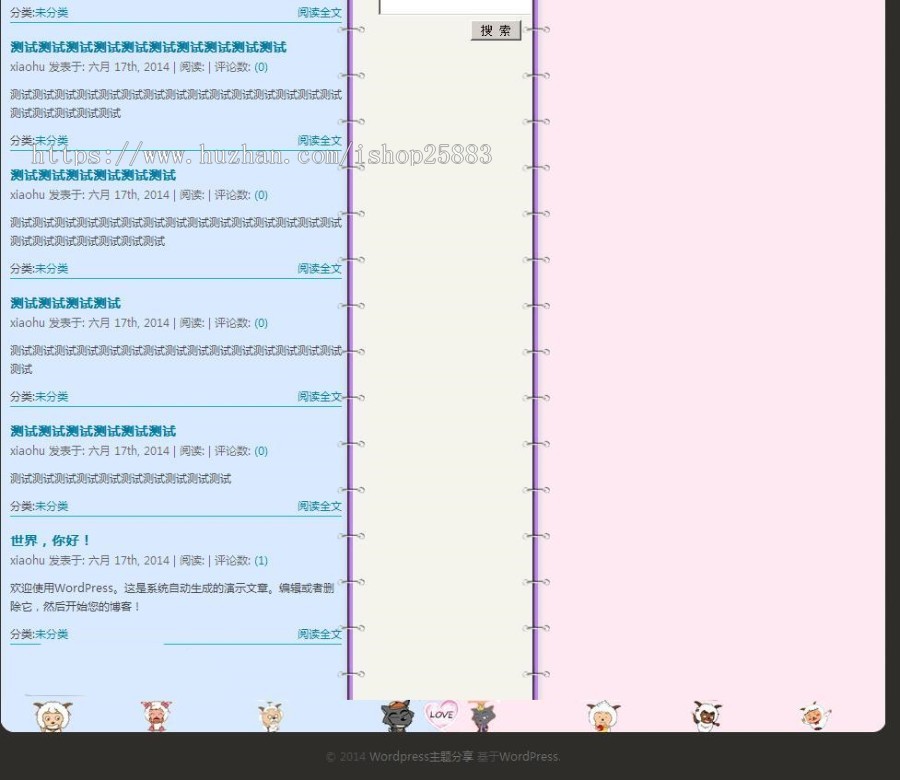Click the pink-bowed sheep character icon

pos(156,716)
